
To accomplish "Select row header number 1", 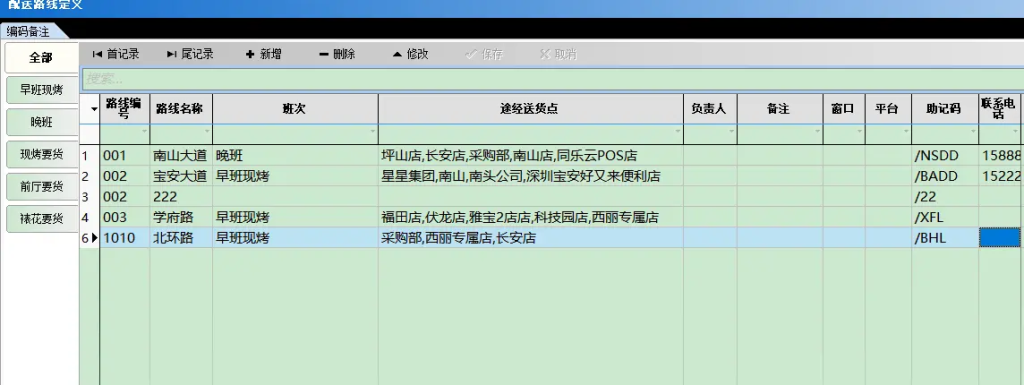I will tap(89, 155).
